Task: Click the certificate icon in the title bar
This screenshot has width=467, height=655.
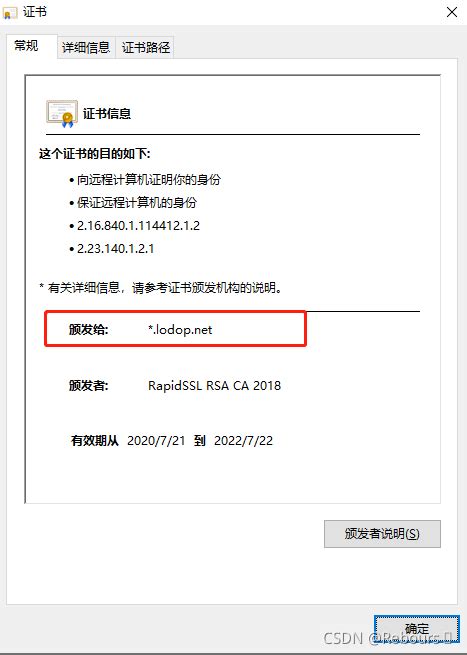Action: click(10, 13)
